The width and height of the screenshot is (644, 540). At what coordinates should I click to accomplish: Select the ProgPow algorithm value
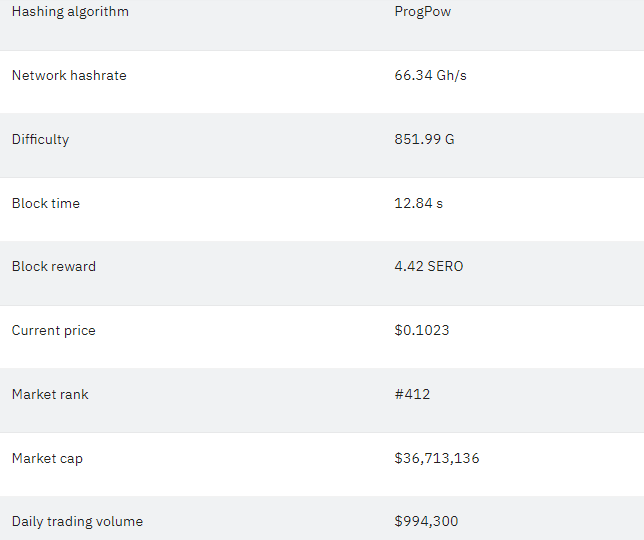[x=423, y=12]
